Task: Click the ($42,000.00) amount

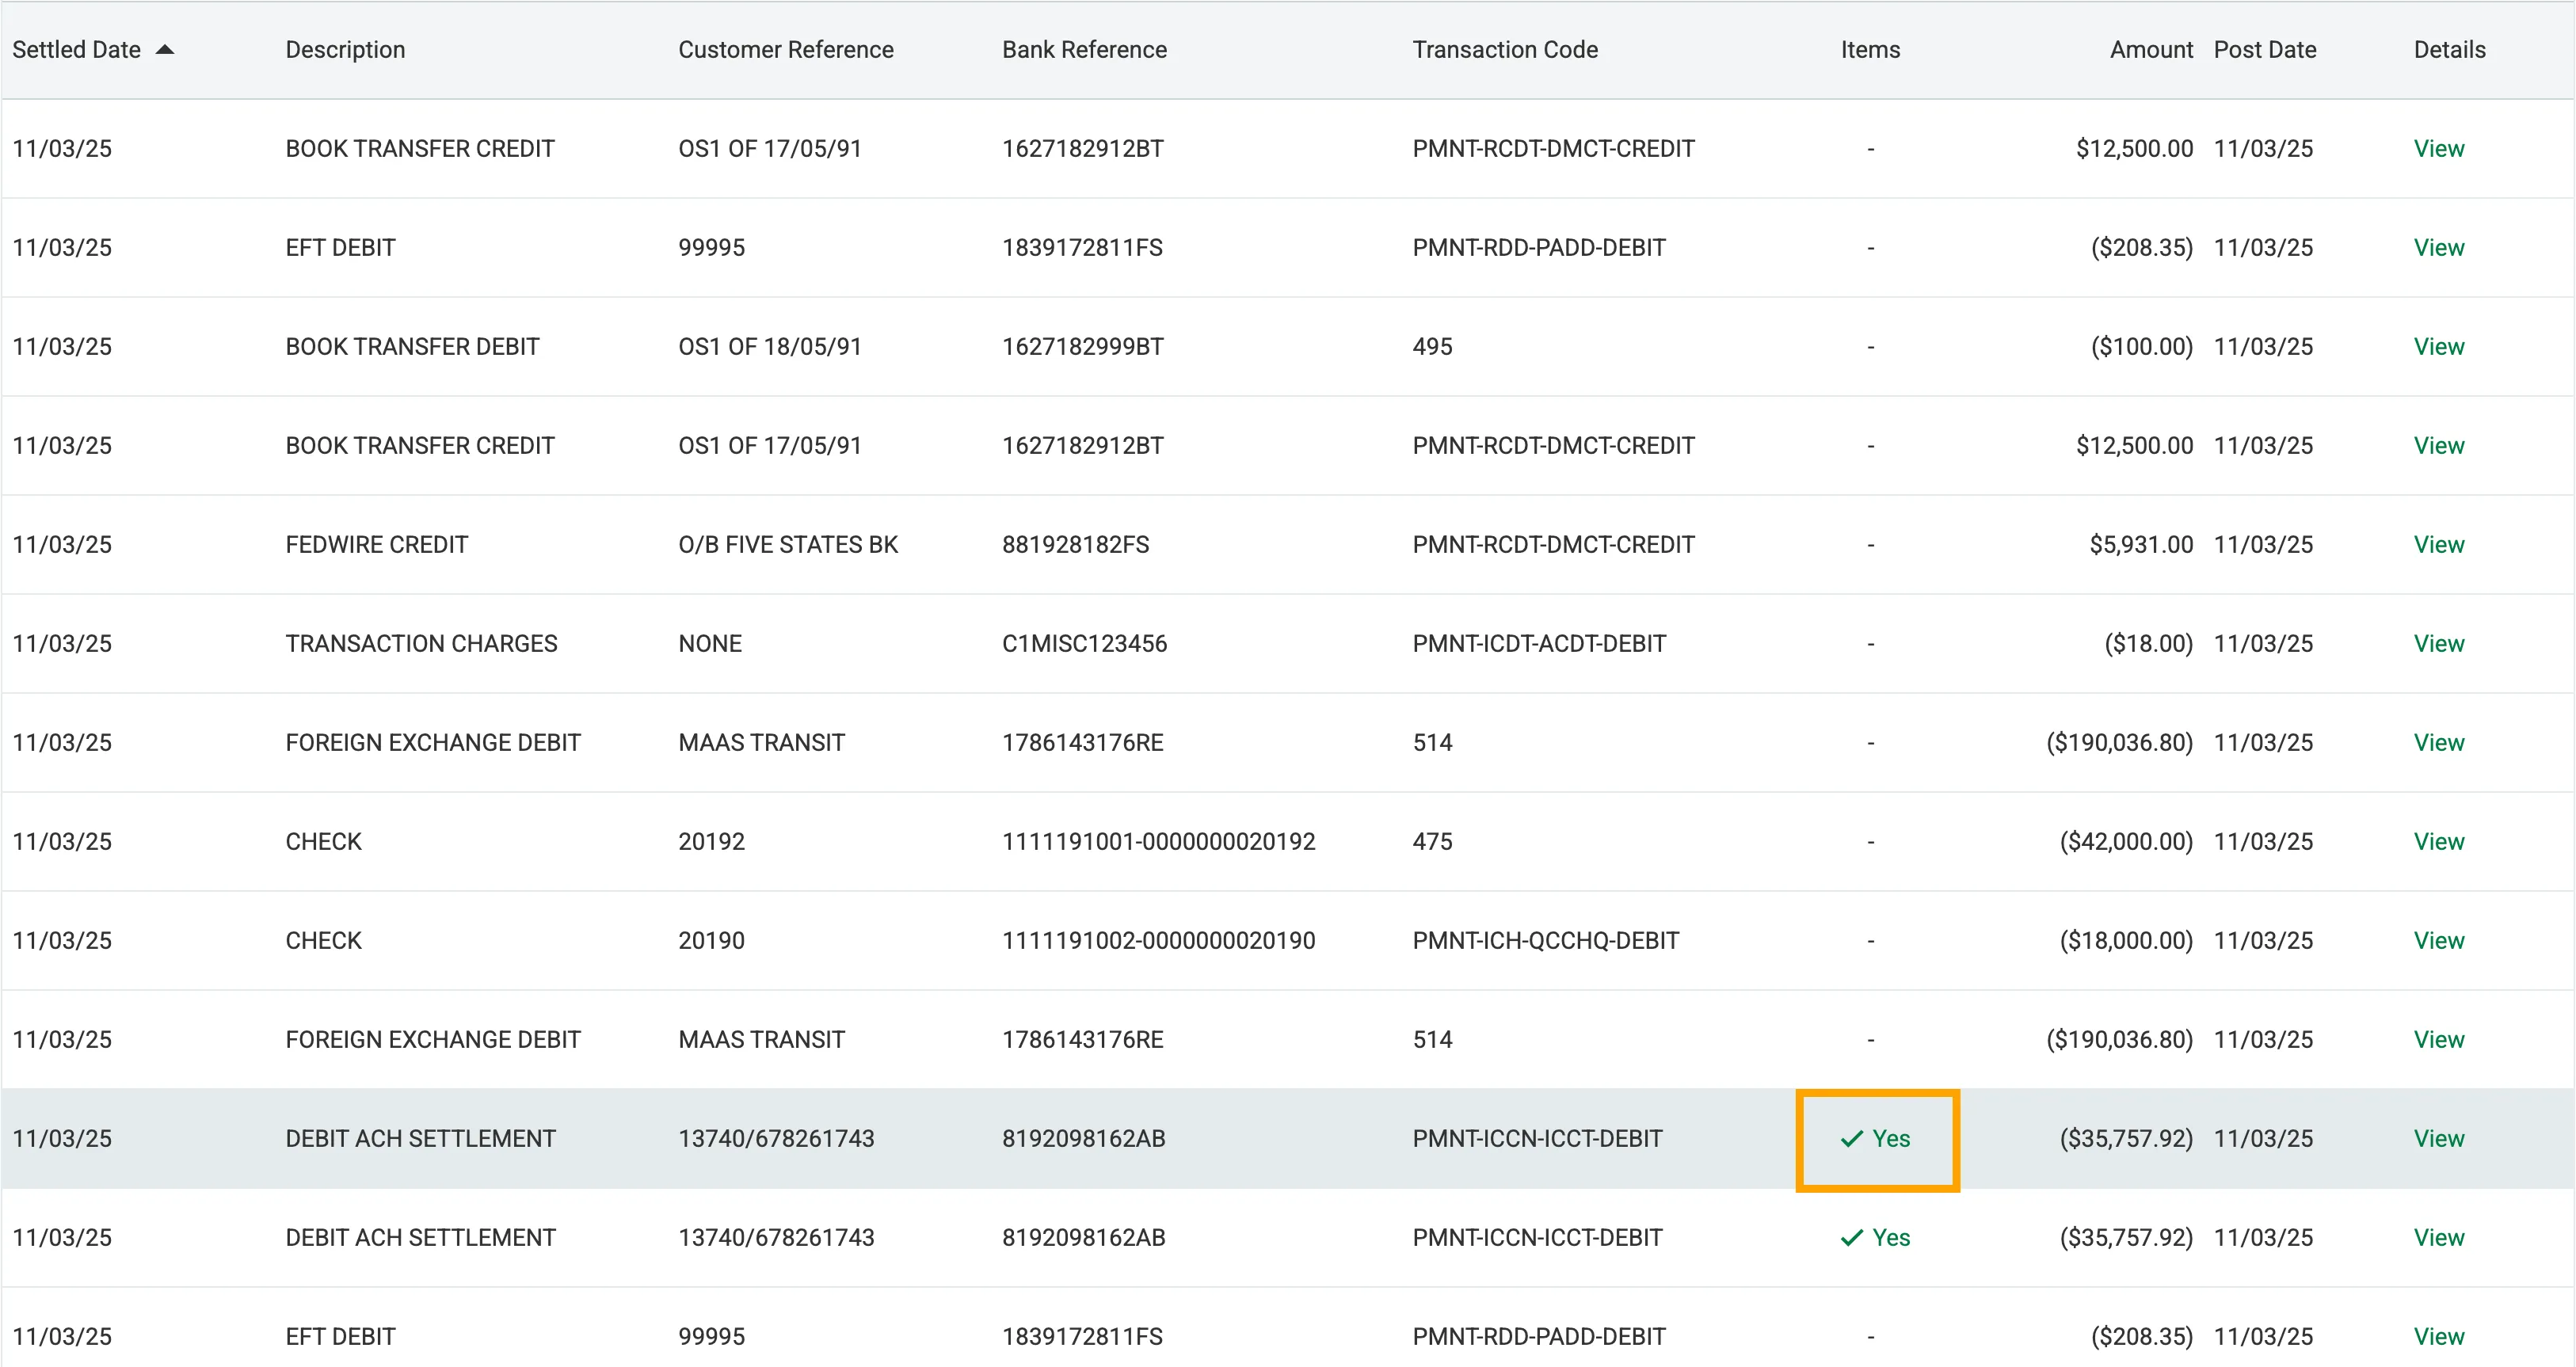Action: [x=2126, y=841]
